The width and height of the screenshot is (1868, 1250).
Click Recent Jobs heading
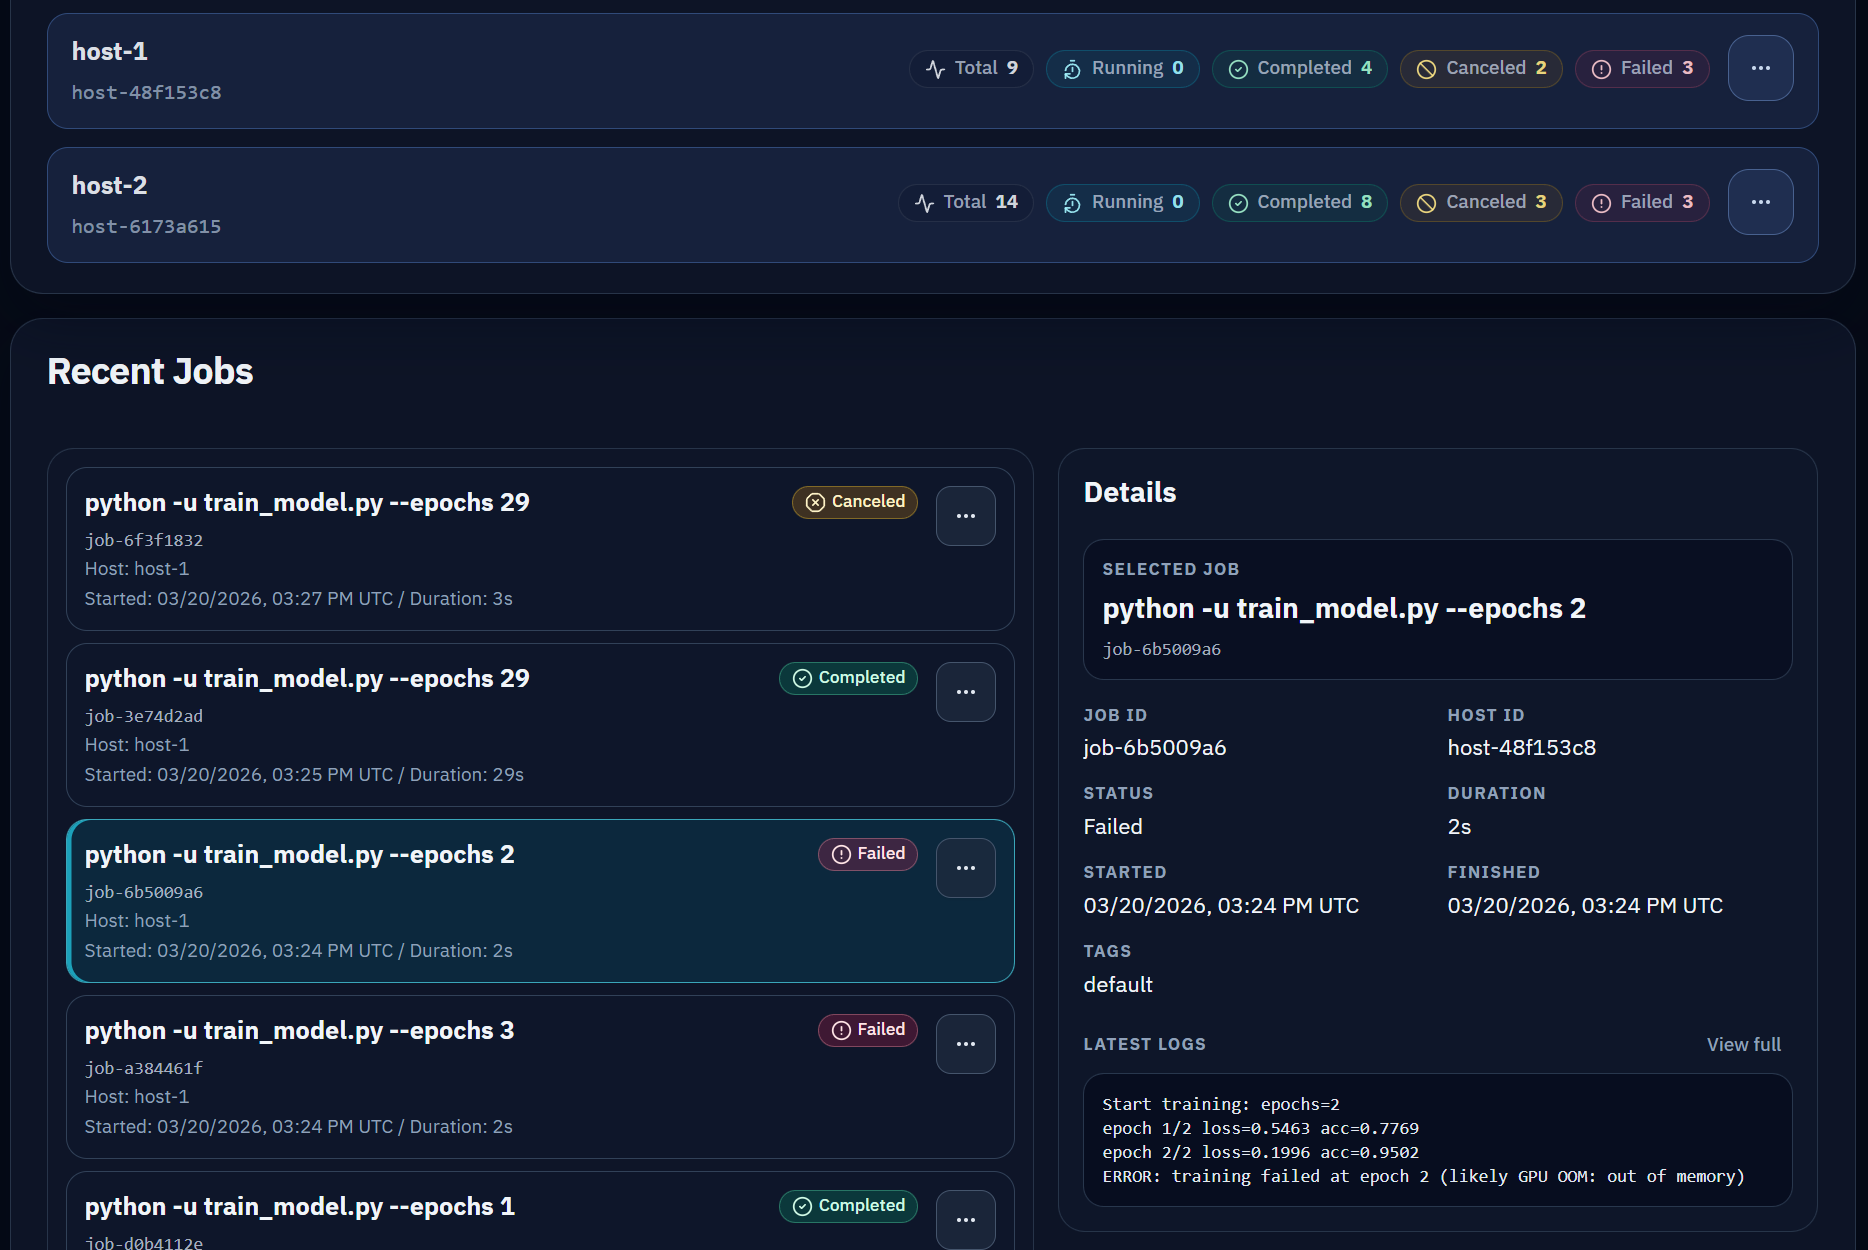tap(150, 372)
